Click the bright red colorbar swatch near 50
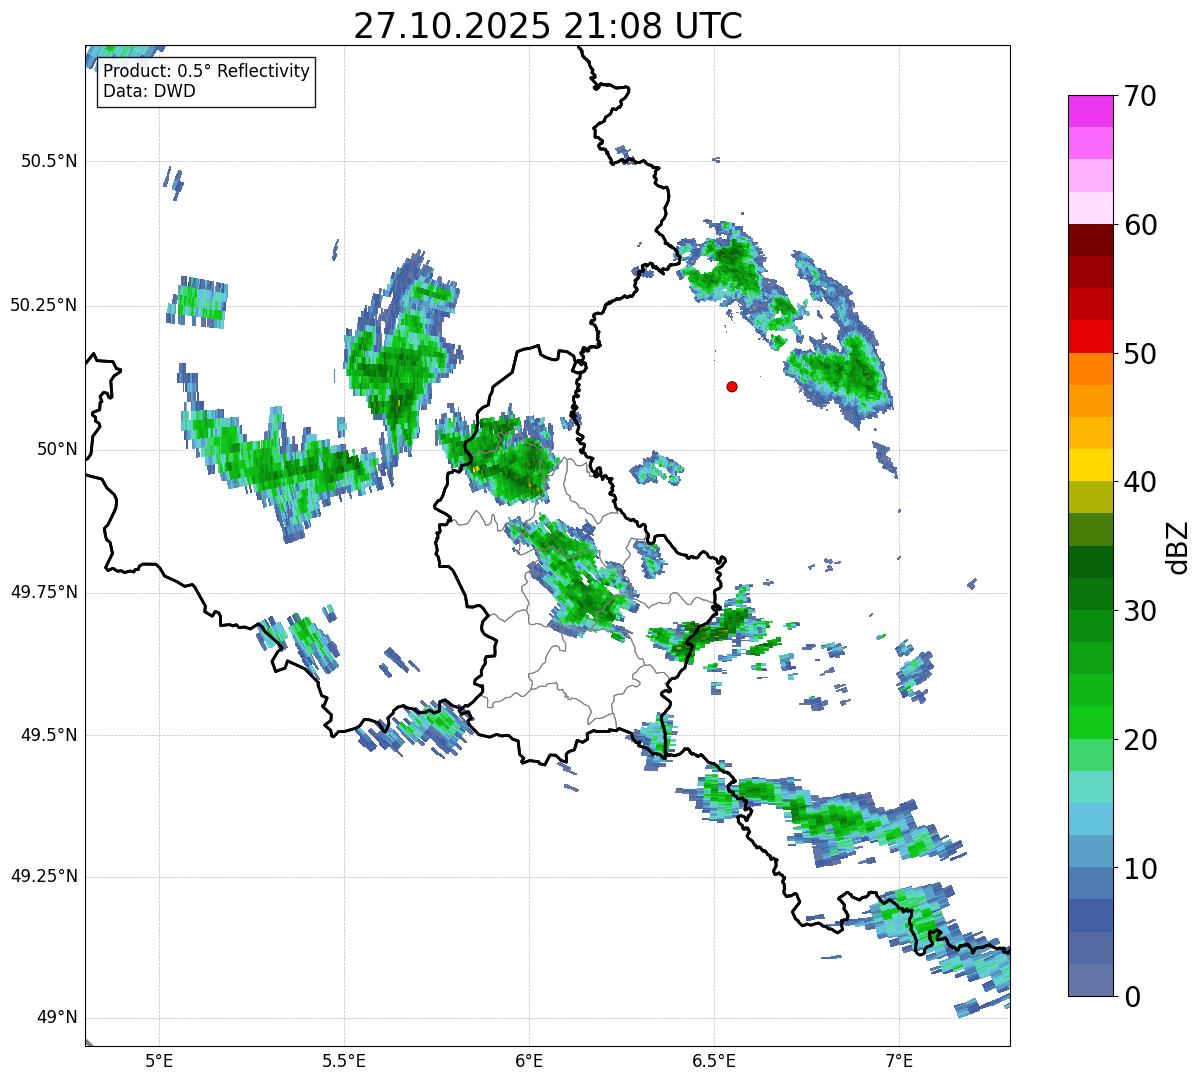This screenshot has height=1081, width=1202. 1090,337
